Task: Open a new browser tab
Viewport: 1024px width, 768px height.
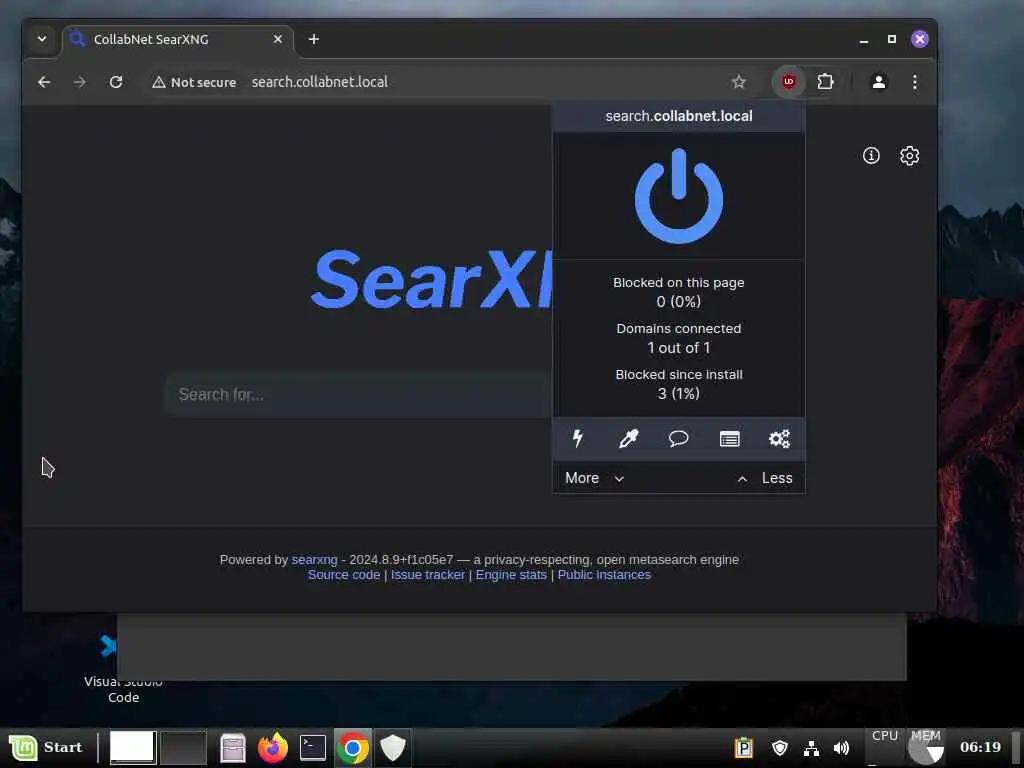Action: 313,39
